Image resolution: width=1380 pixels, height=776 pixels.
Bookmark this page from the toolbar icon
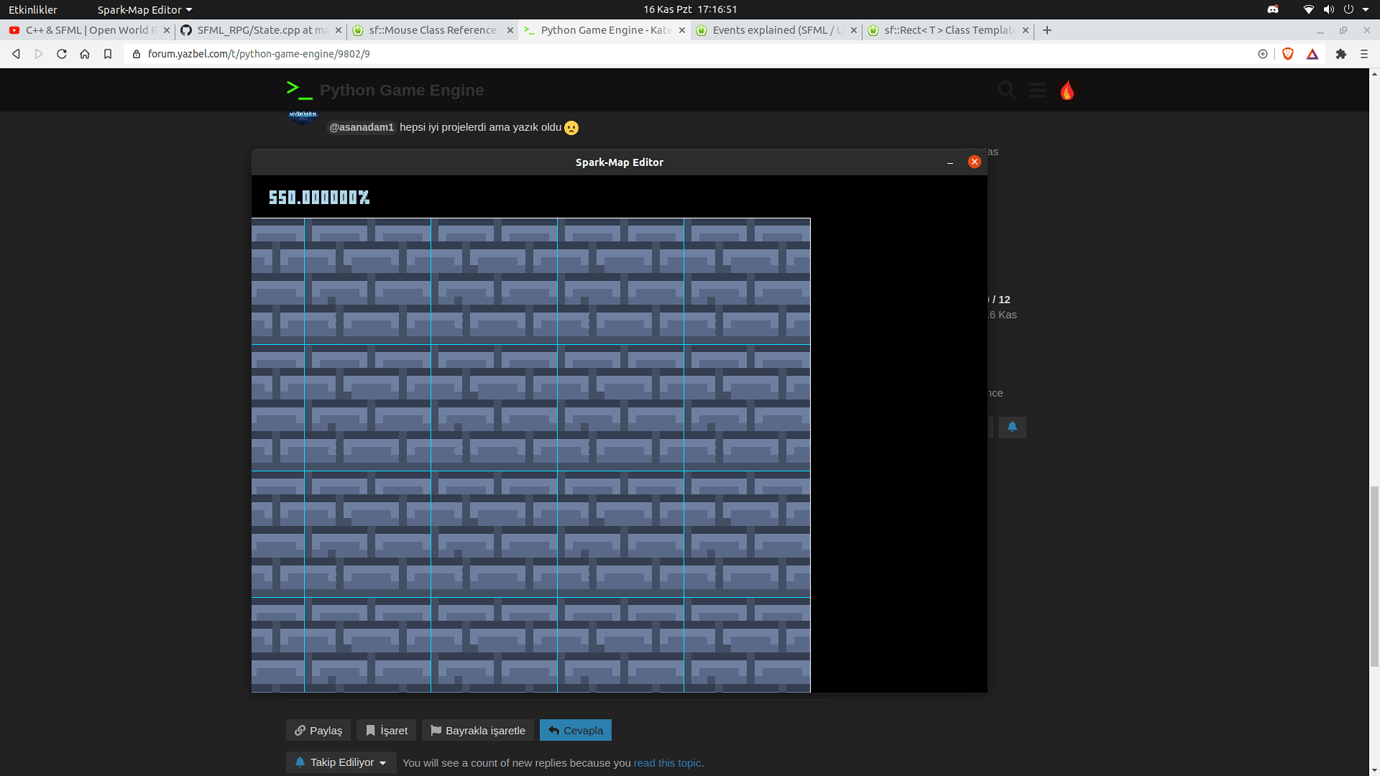pyautogui.click(x=108, y=54)
